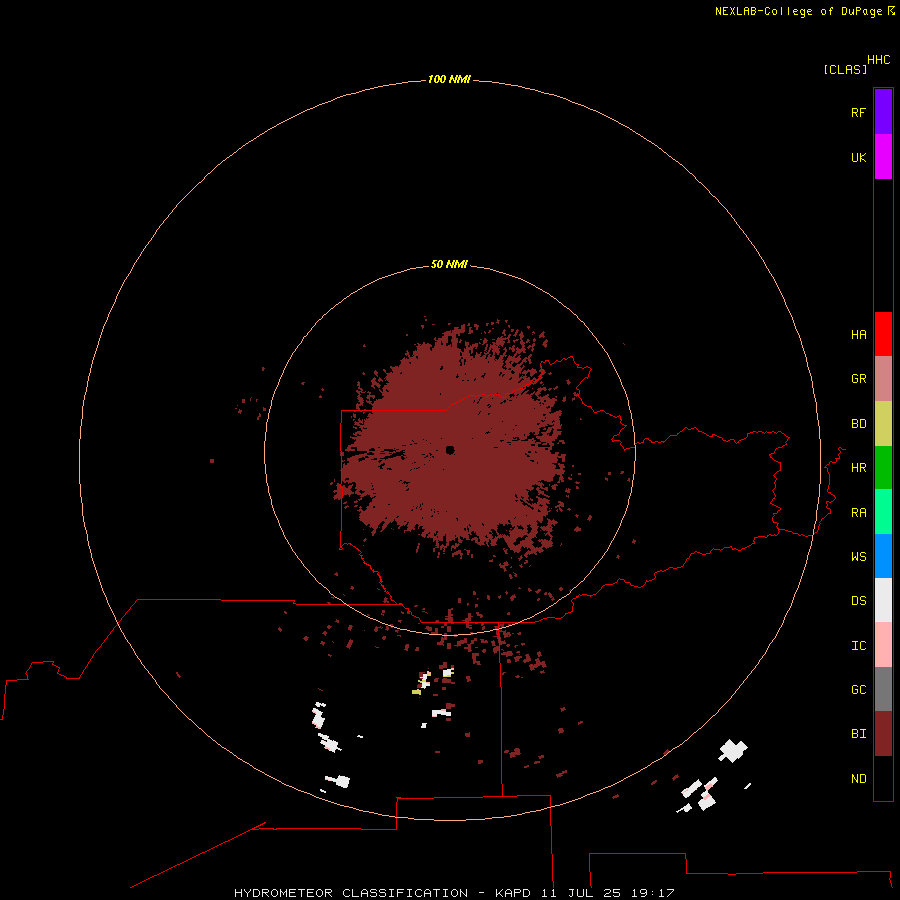
Task: Select the BD yellow legend block
Action: [883, 424]
